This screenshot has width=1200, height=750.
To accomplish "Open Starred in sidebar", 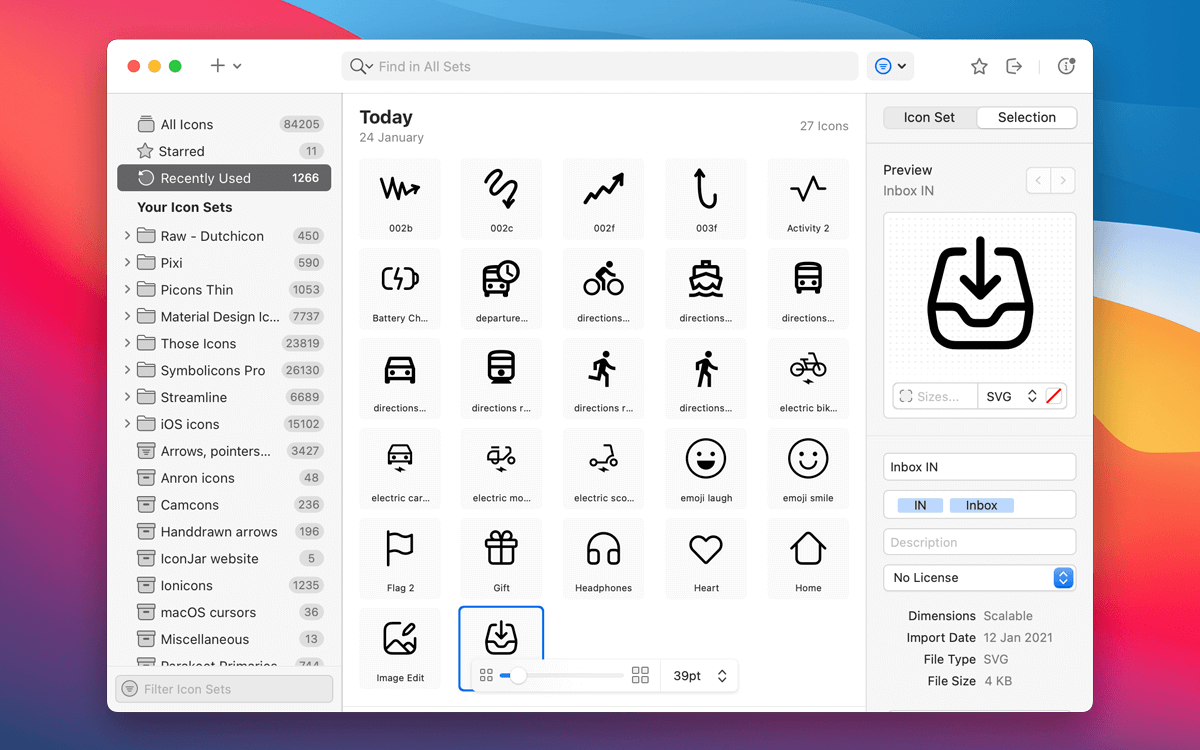I will click(x=224, y=151).
